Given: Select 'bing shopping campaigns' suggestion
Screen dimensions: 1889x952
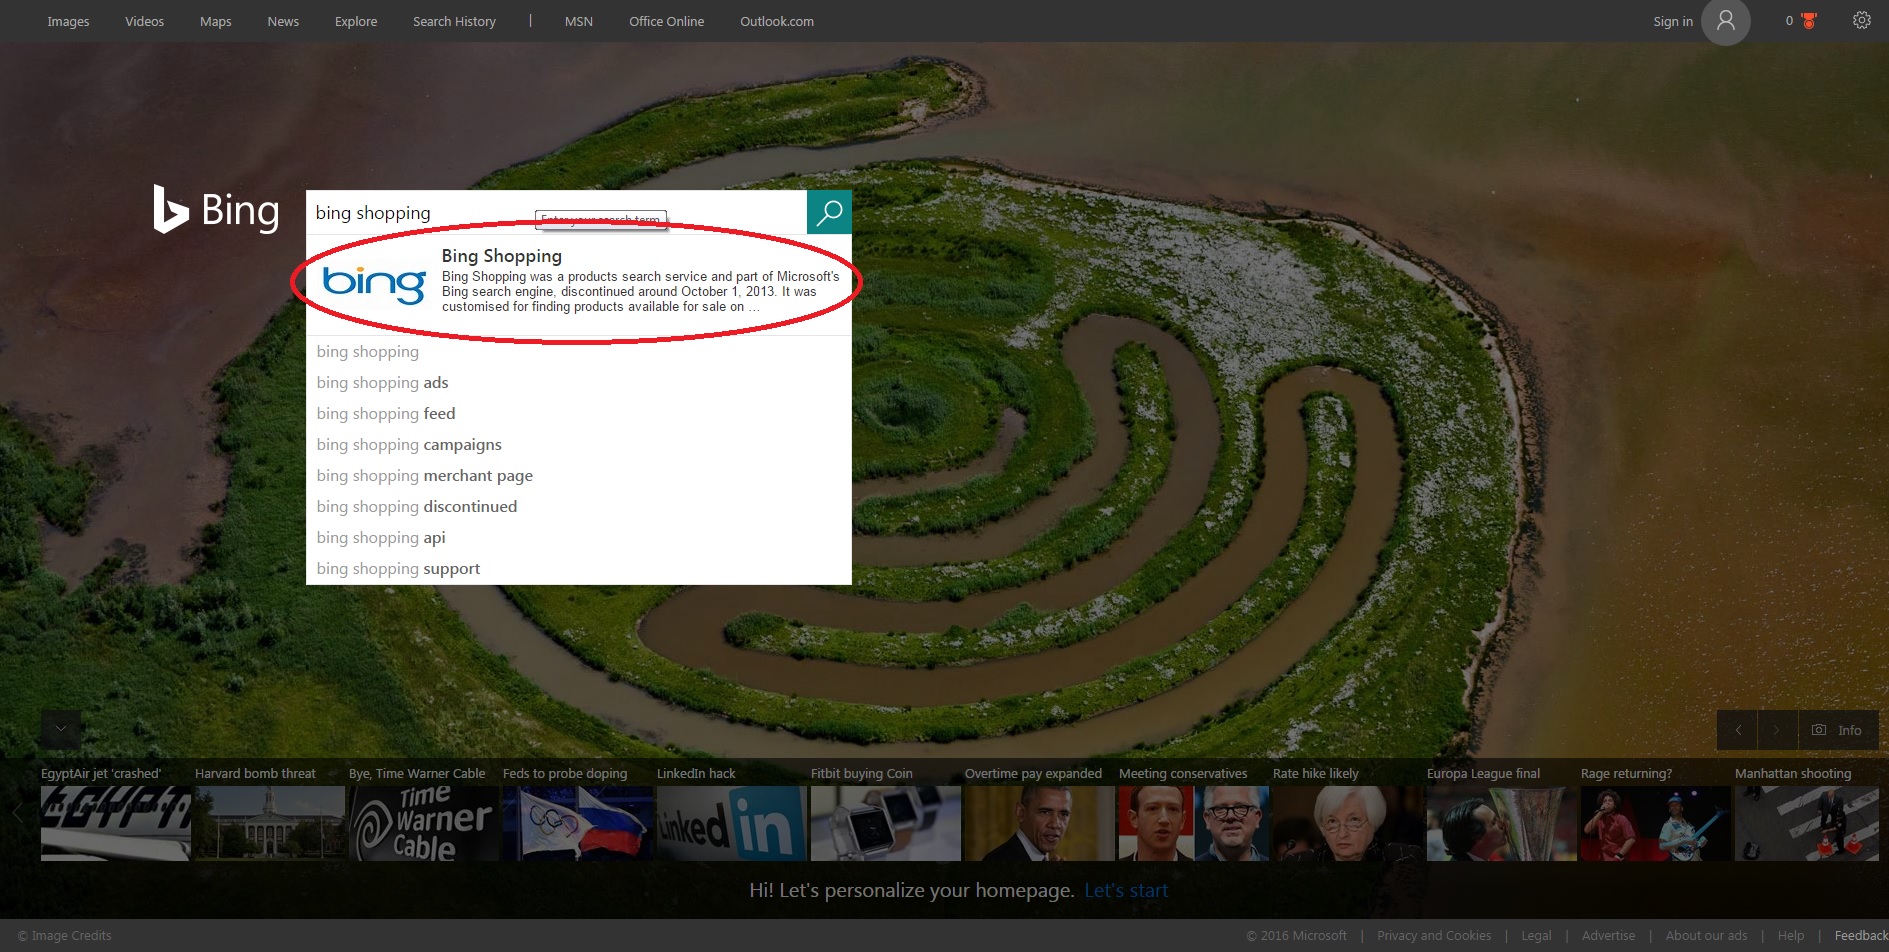Looking at the screenshot, I should point(579,444).
